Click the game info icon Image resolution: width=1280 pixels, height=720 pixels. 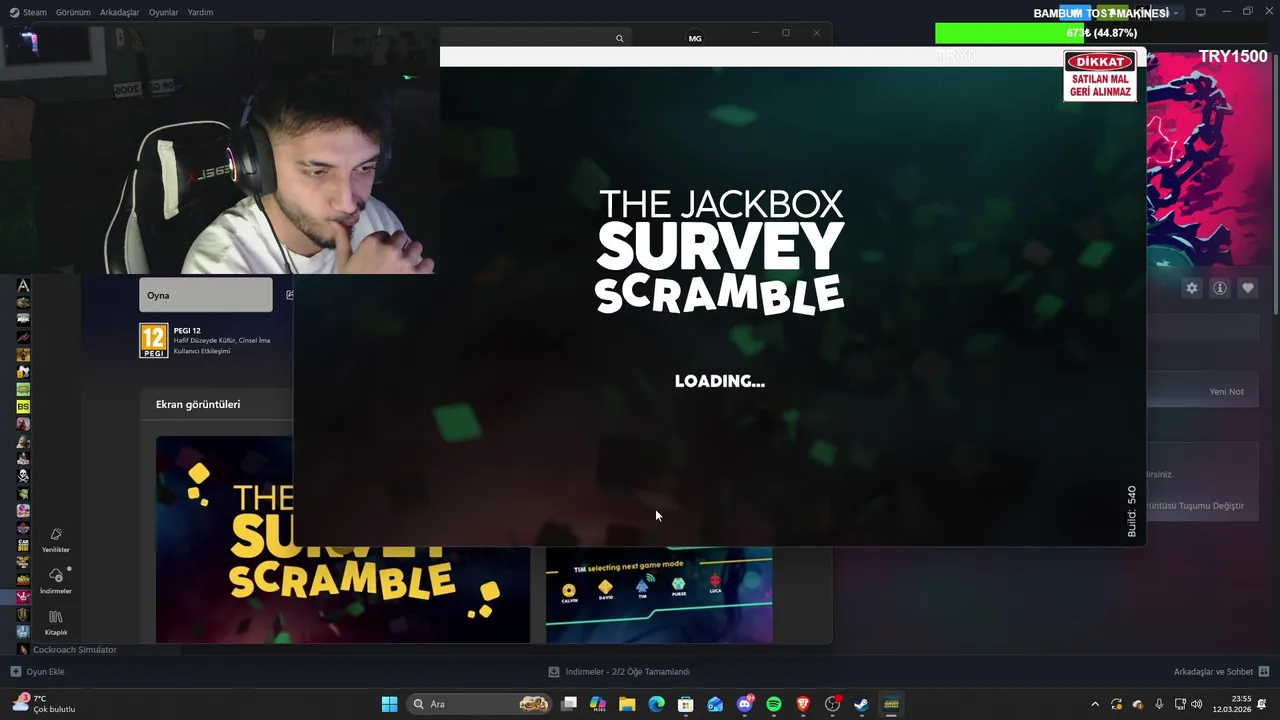(x=1220, y=288)
